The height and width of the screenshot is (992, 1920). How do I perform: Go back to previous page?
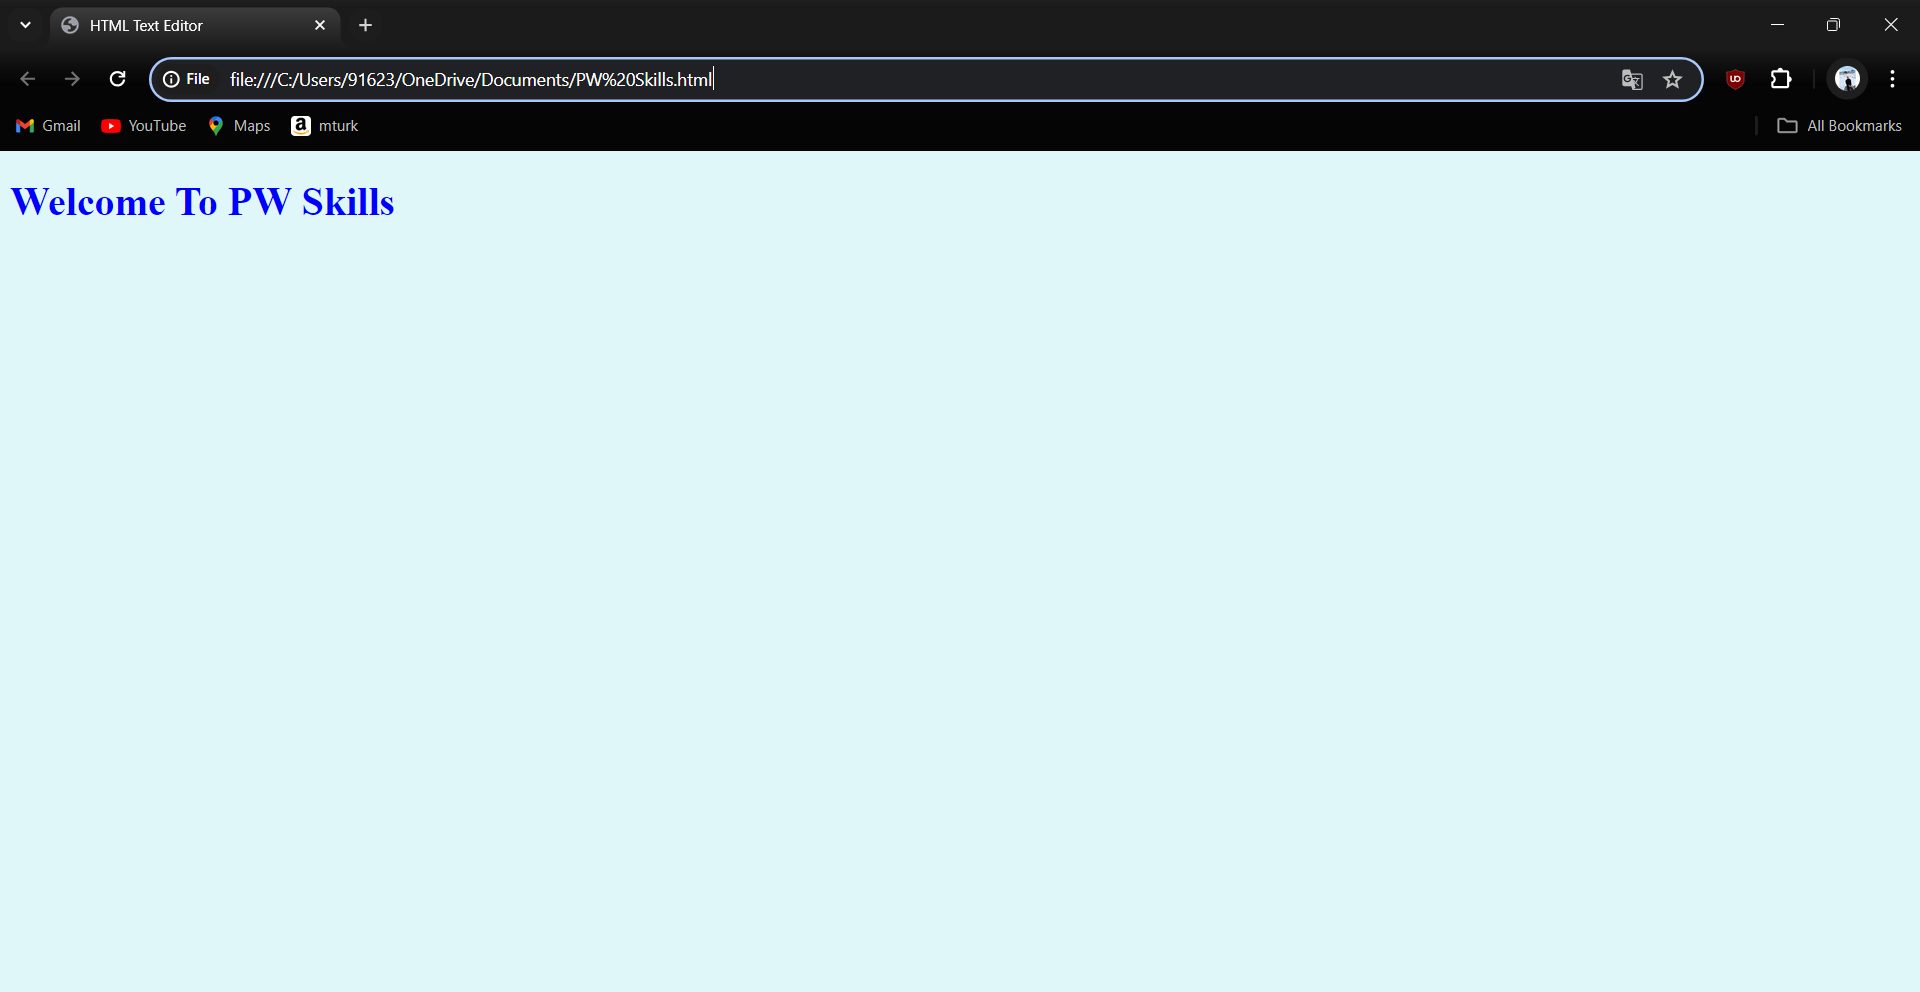click(28, 79)
